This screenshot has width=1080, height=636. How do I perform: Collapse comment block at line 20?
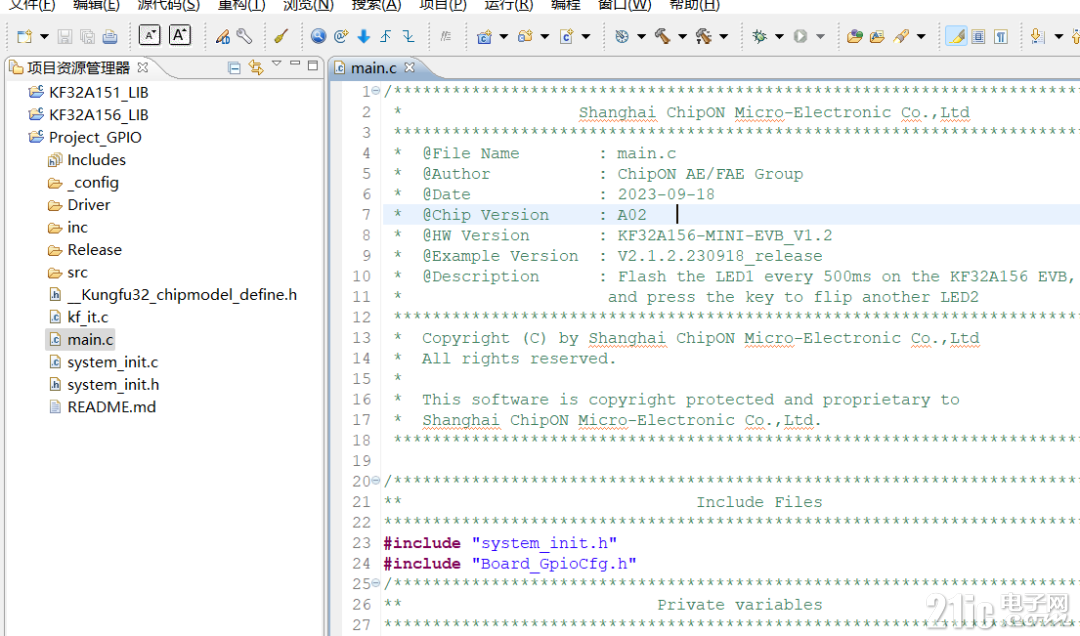point(376,480)
